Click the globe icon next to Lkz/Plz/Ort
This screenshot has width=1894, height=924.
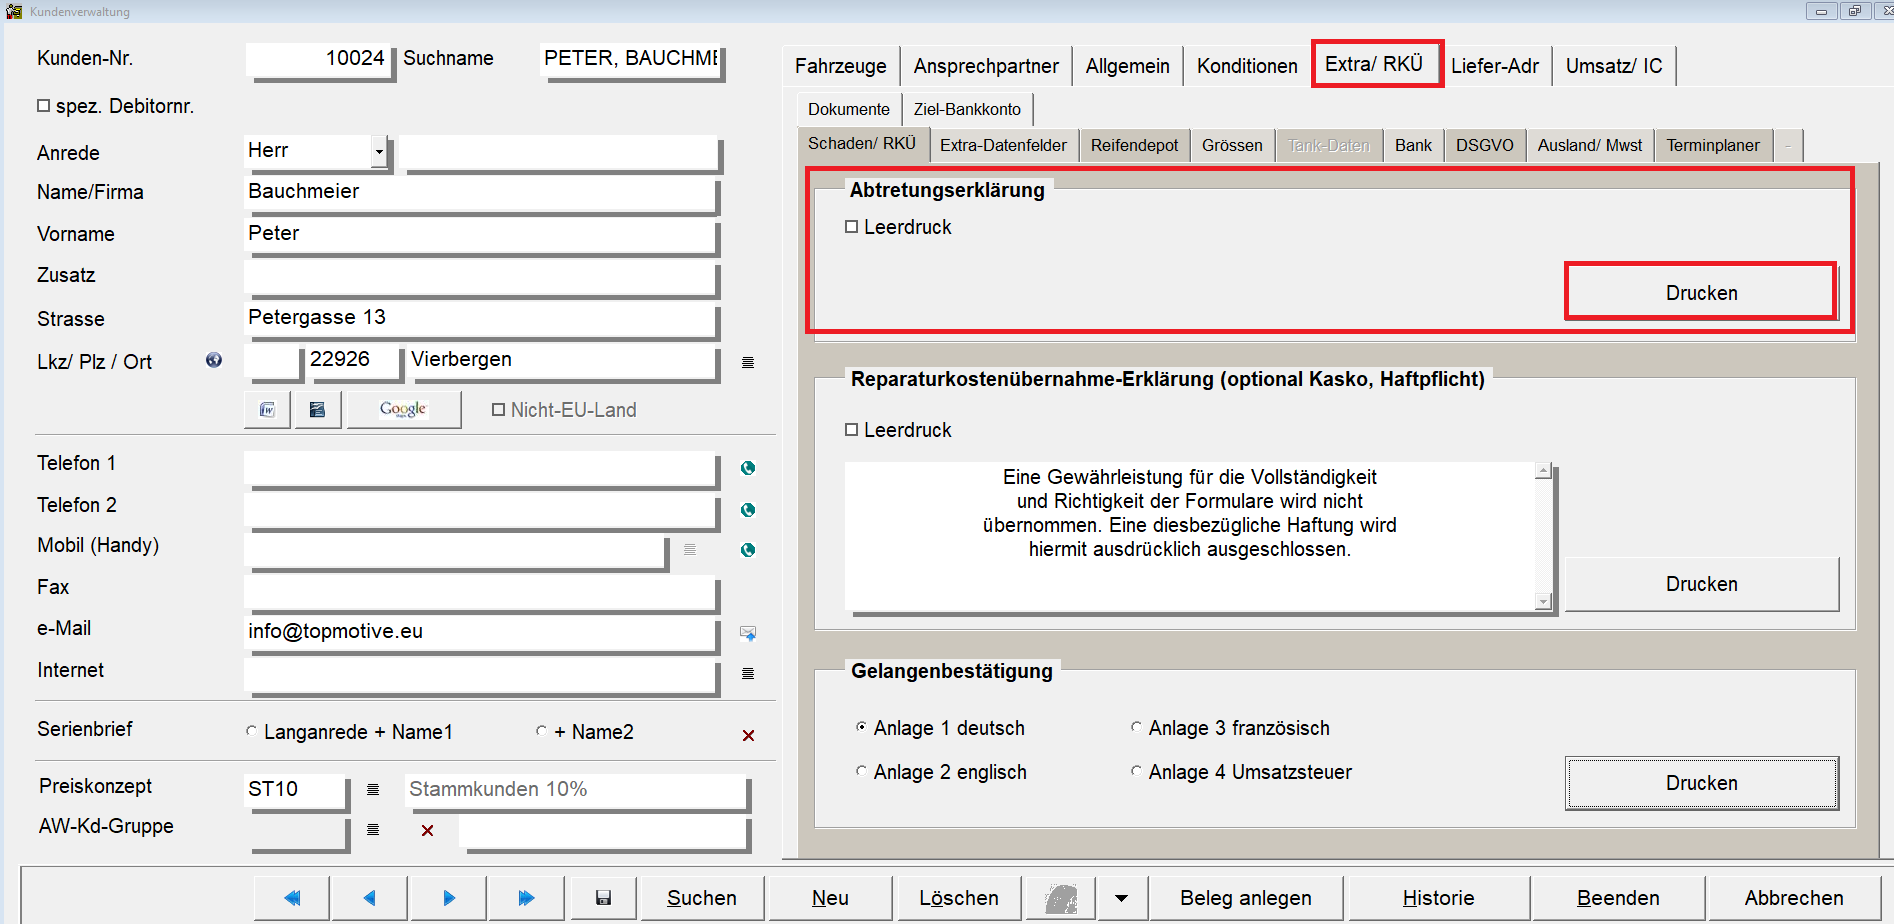(x=214, y=360)
